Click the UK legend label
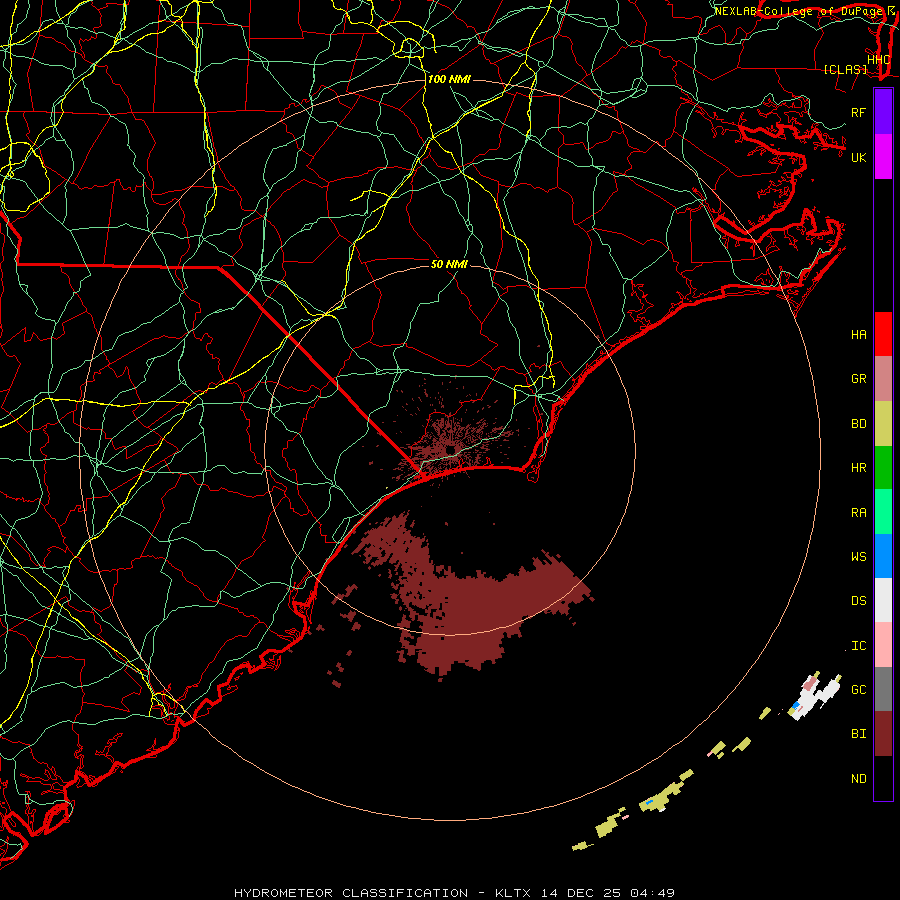The image size is (900, 900). click(x=859, y=157)
